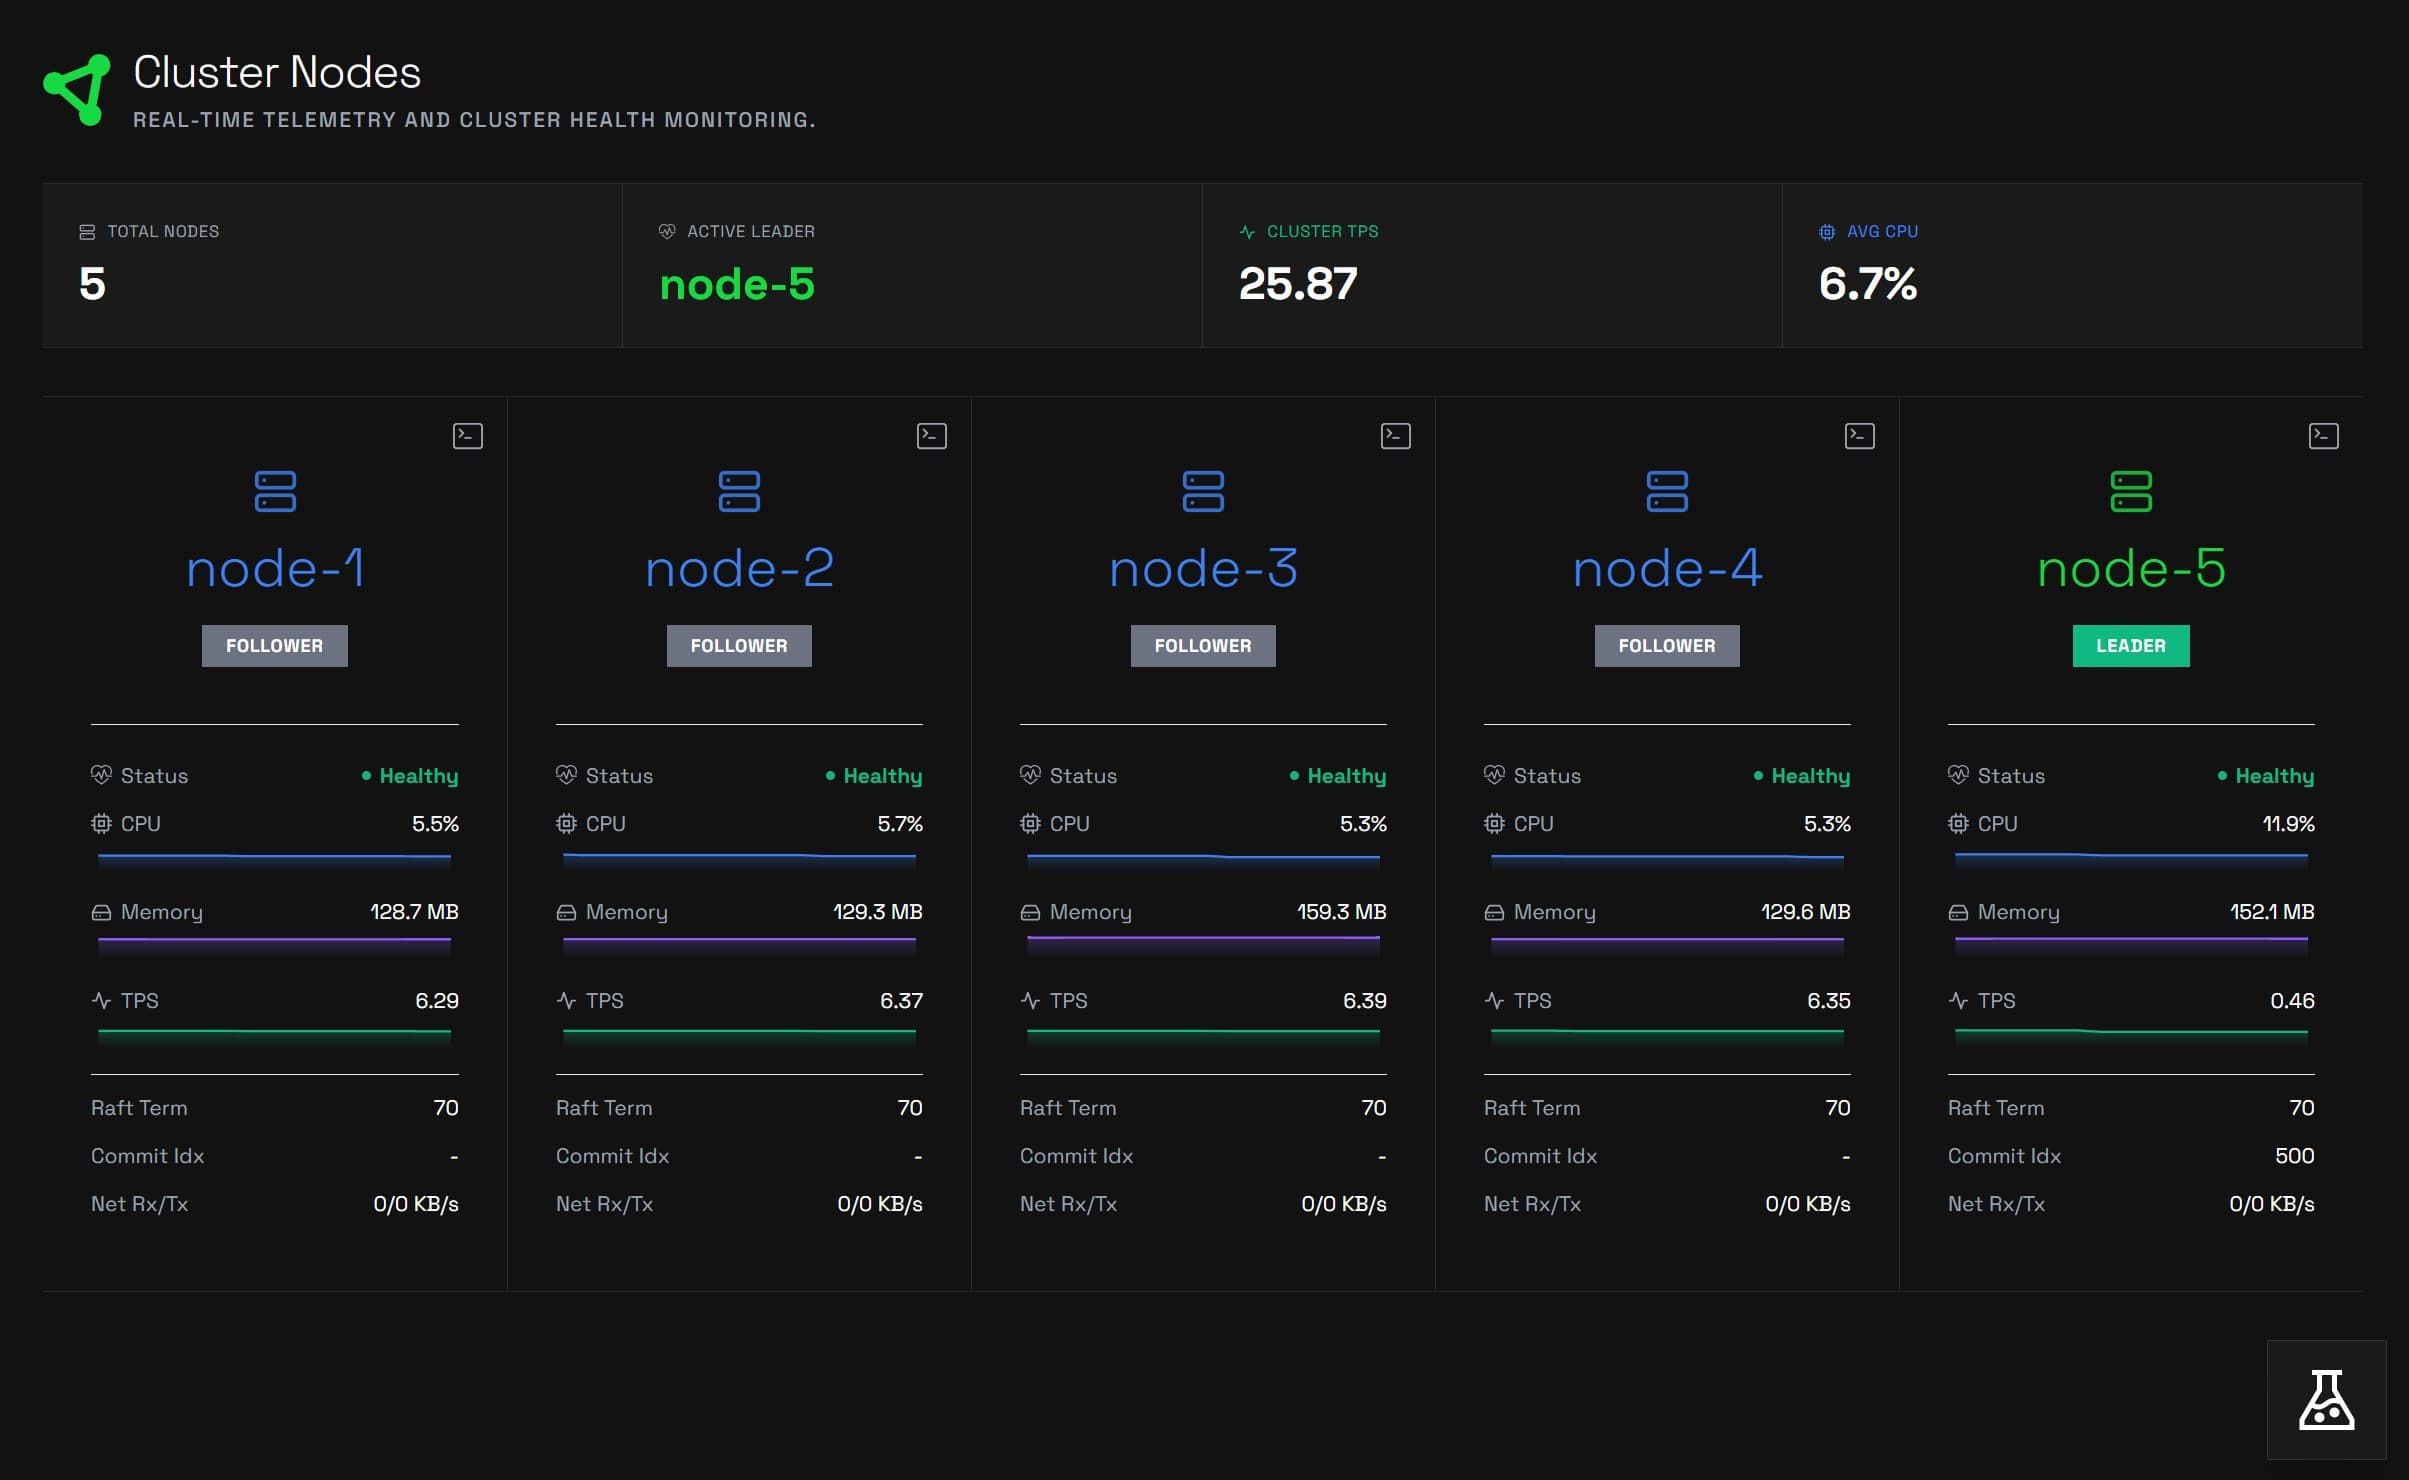Screen dimensions: 2409x1480
Task: Click node-5 TPS value 0.46
Action: [2292, 1001]
